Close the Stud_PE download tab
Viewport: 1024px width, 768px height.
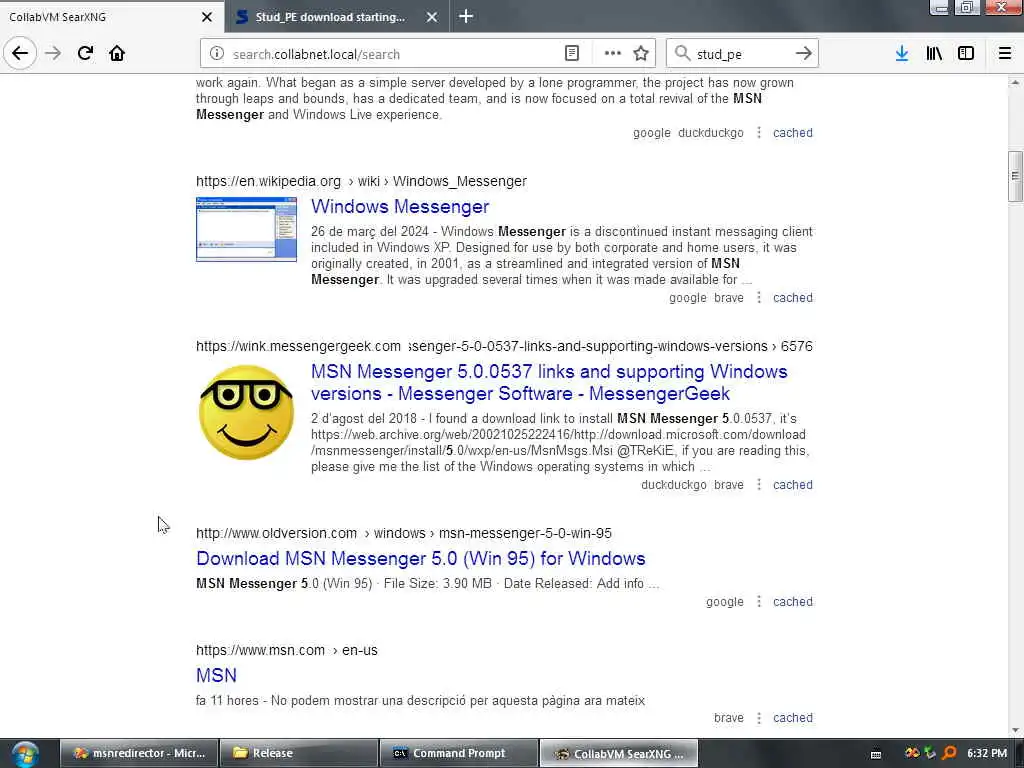pyautogui.click(x=432, y=17)
